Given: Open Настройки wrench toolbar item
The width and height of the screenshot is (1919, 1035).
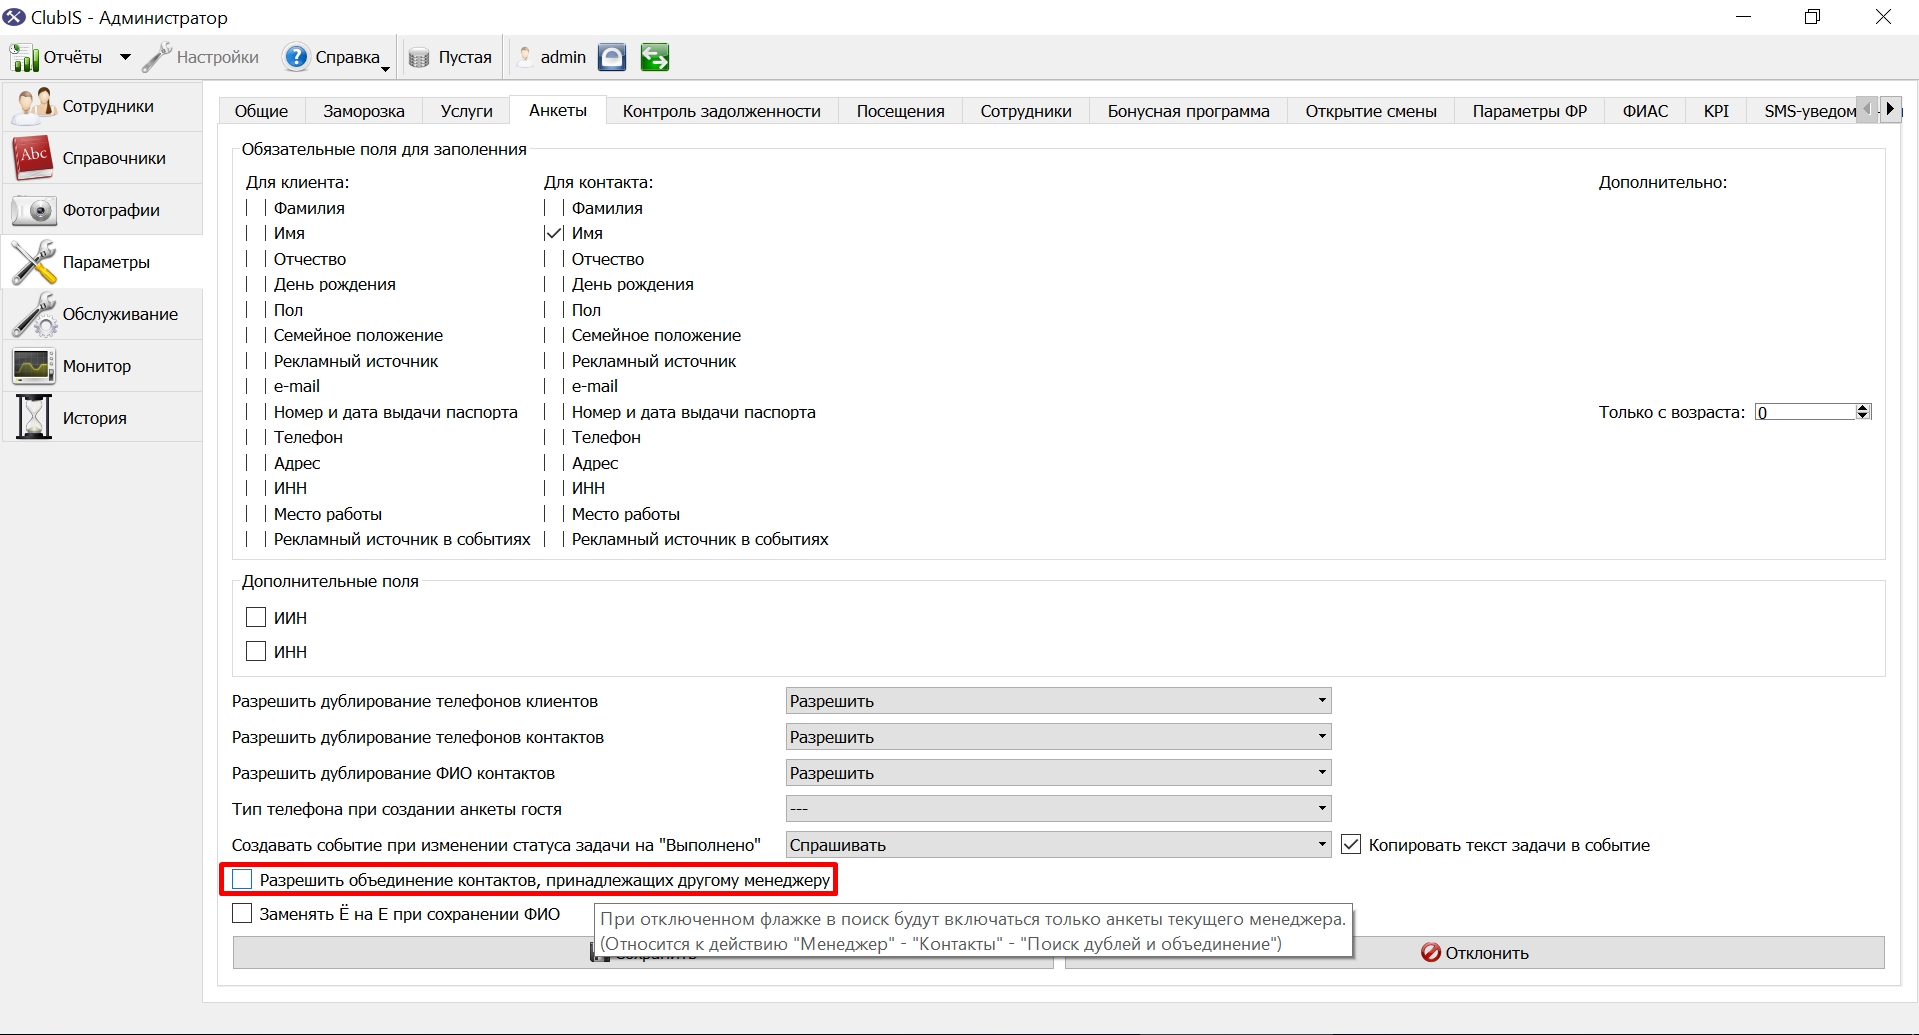Looking at the screenshot, I should point(200,58).
